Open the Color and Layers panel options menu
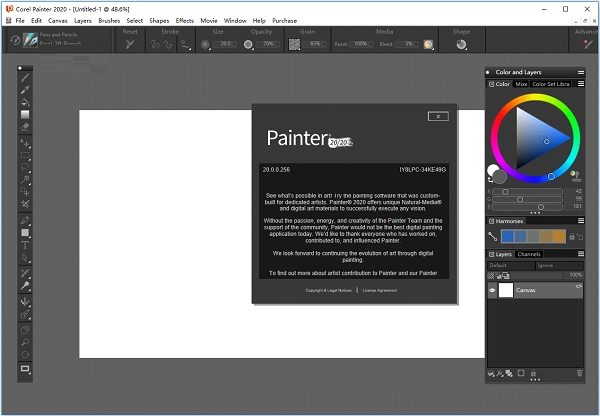Screen dimensions: 600x416 (580, 72)
